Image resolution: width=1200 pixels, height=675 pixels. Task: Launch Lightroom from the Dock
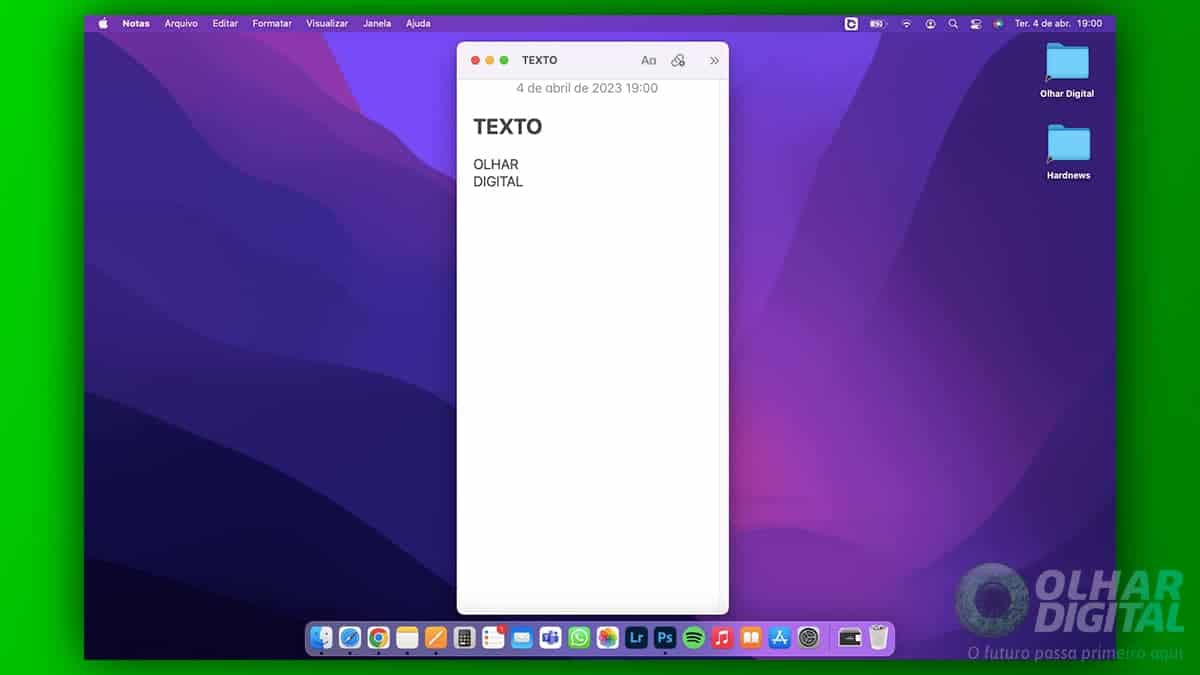click(x=636, y=637)
